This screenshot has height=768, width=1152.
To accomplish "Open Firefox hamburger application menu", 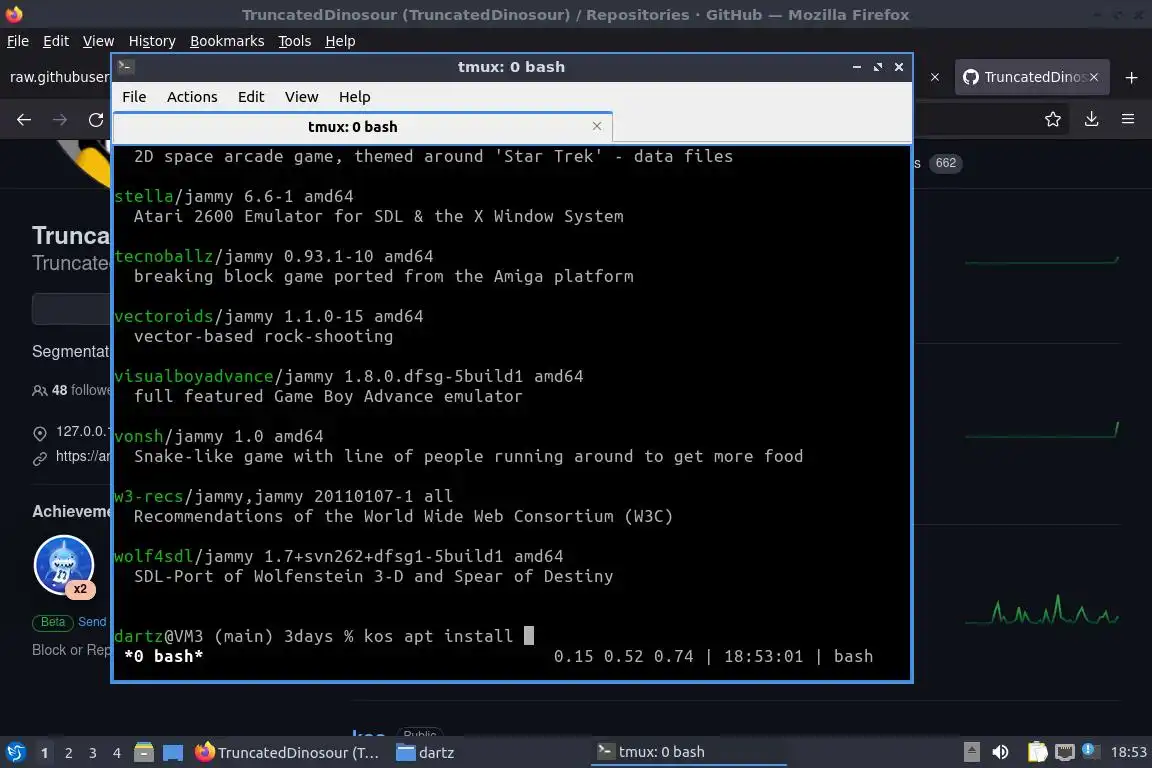I will pos(1128,119).
